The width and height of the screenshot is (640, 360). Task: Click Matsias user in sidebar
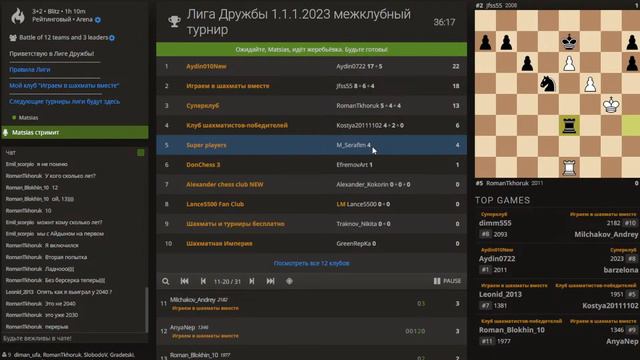pyautogui.click(x=28, y=118)
